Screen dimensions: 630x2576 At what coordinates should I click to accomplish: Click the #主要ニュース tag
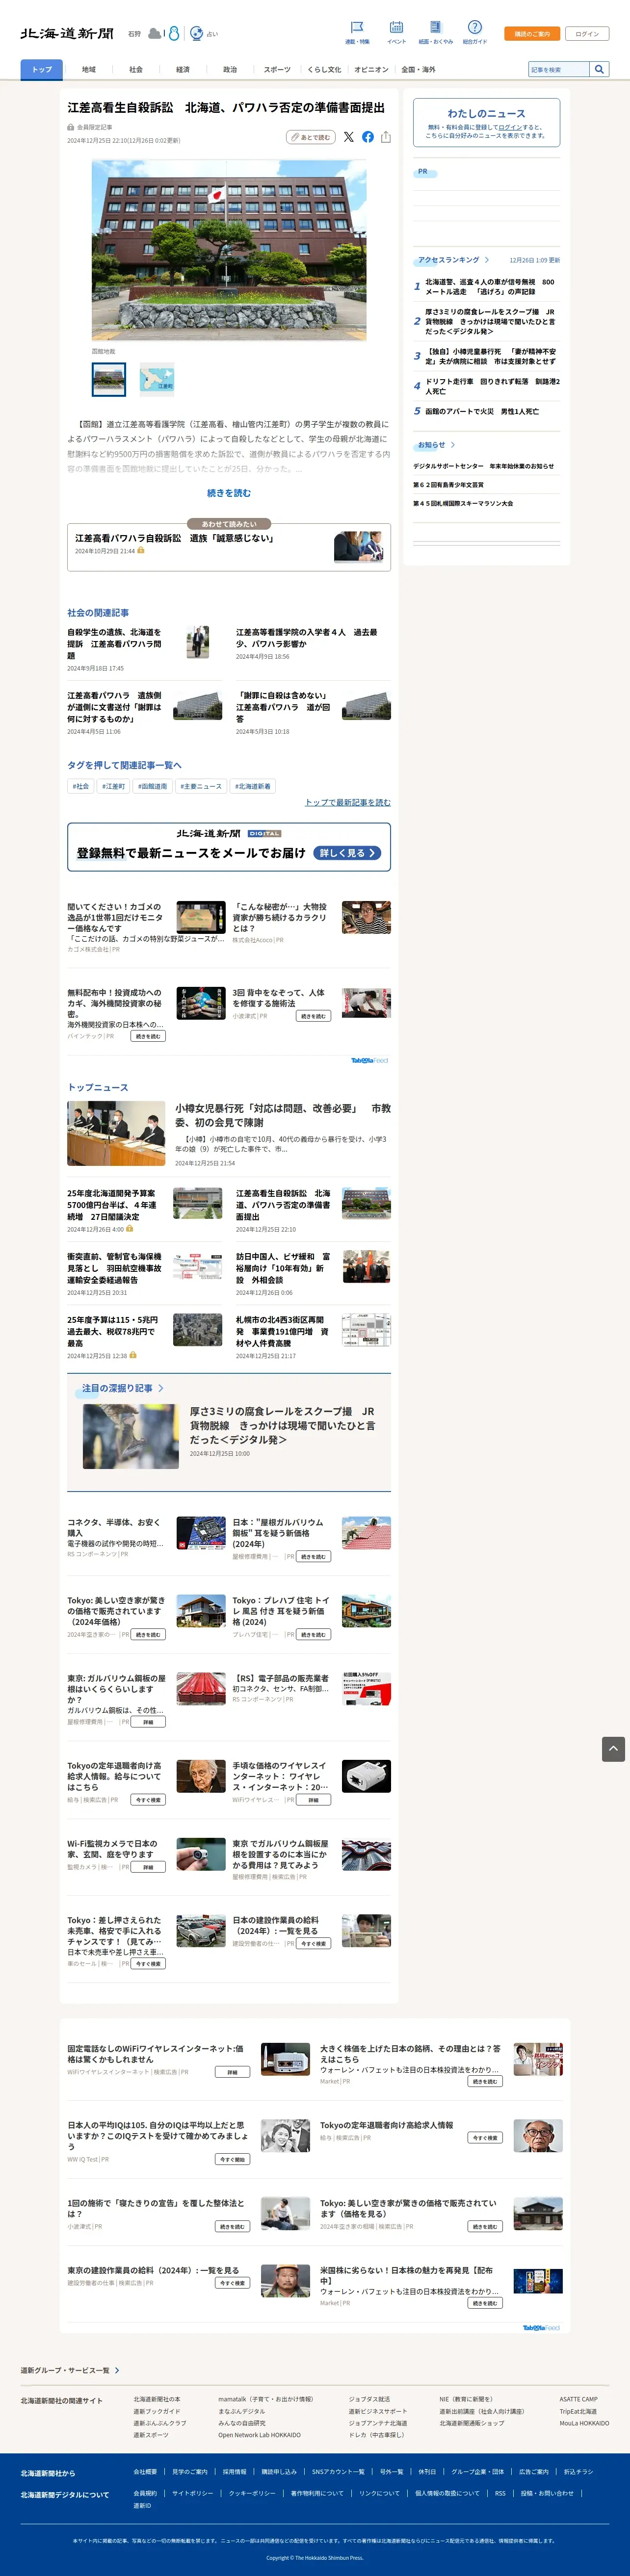click(x=201, y=786)
